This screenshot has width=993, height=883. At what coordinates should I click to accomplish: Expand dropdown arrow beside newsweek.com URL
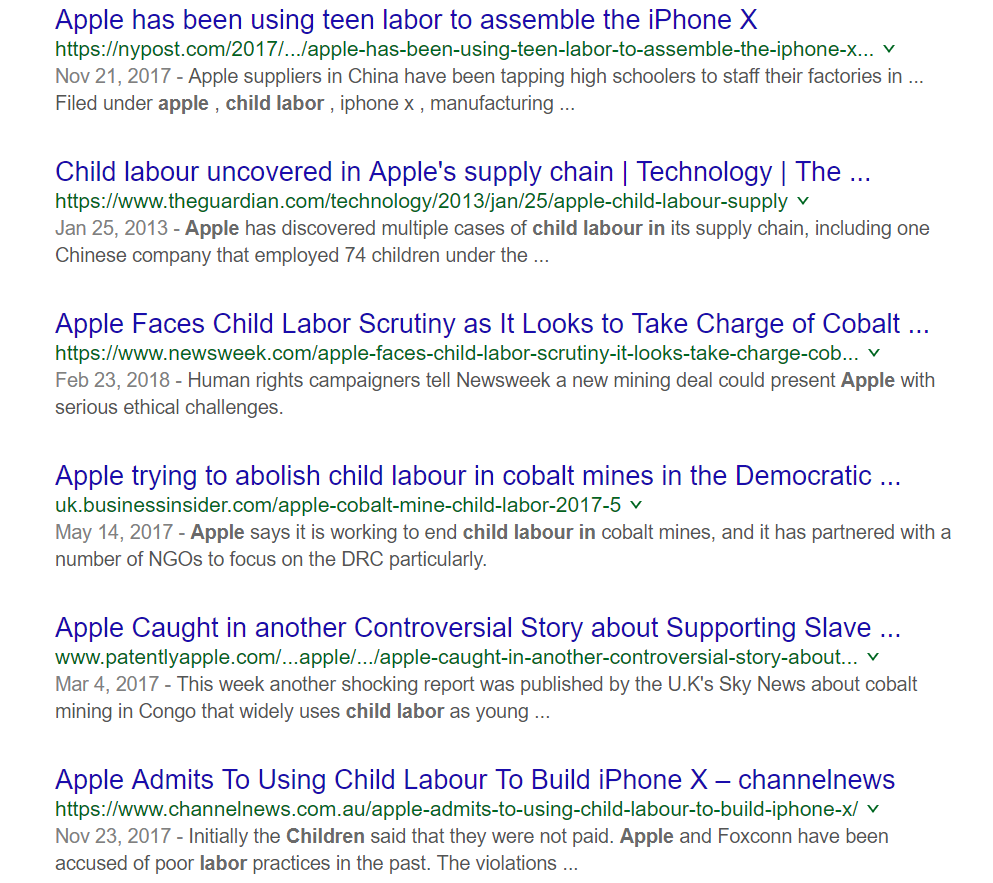point(874,353)
